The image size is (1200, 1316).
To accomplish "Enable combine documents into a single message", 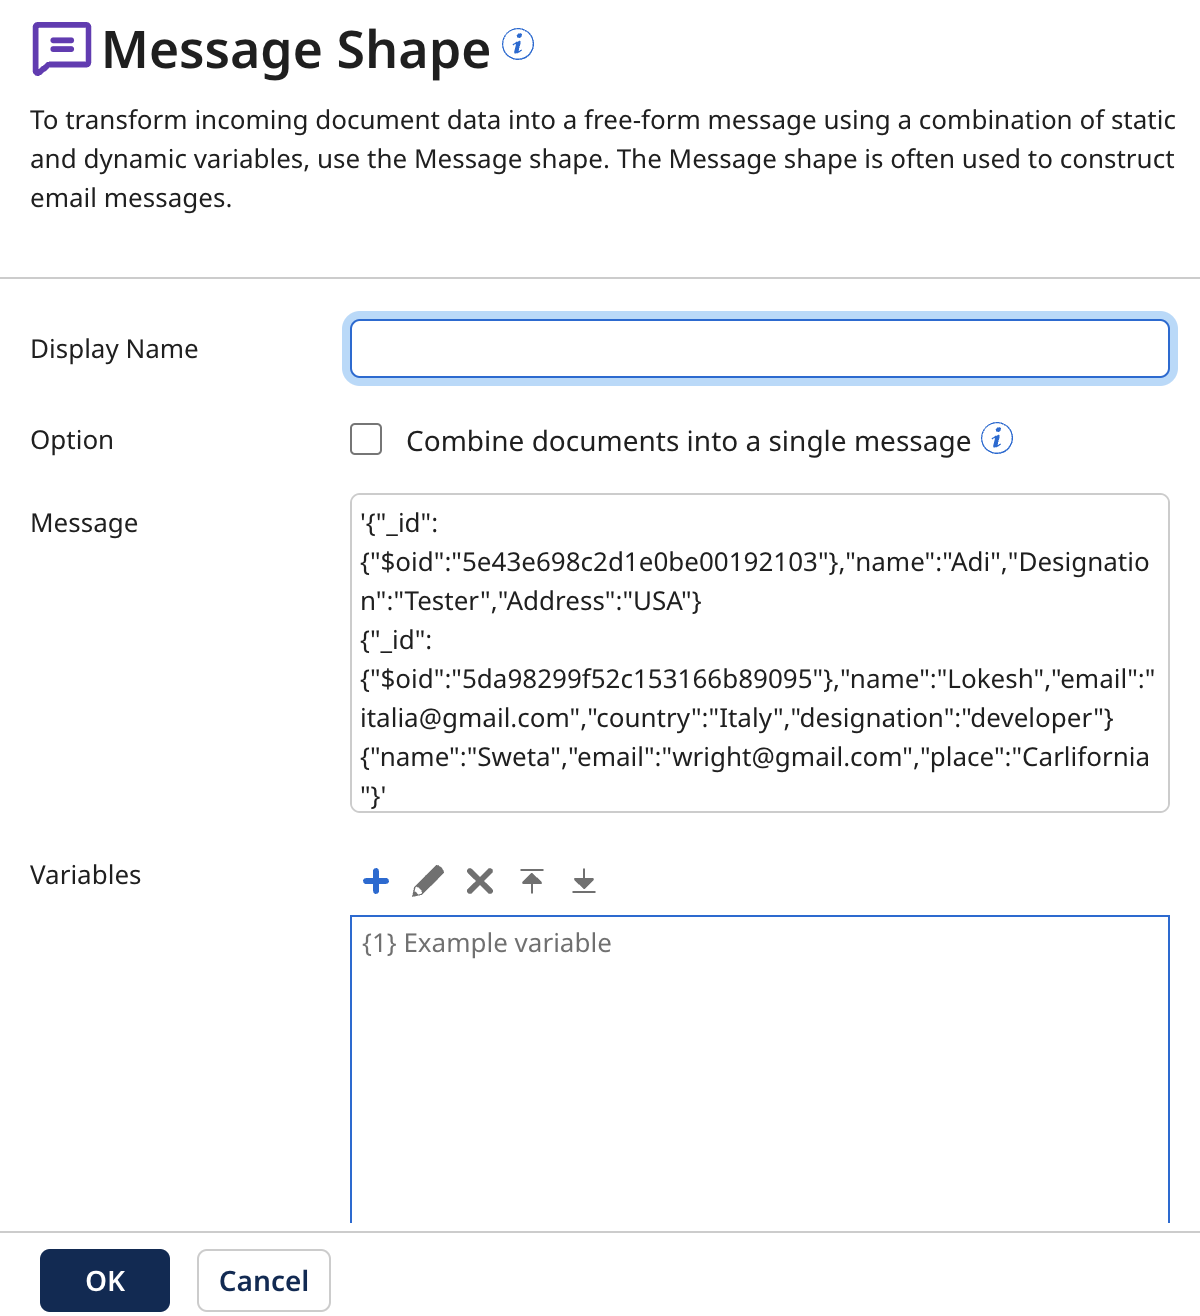I will (366, 439).
